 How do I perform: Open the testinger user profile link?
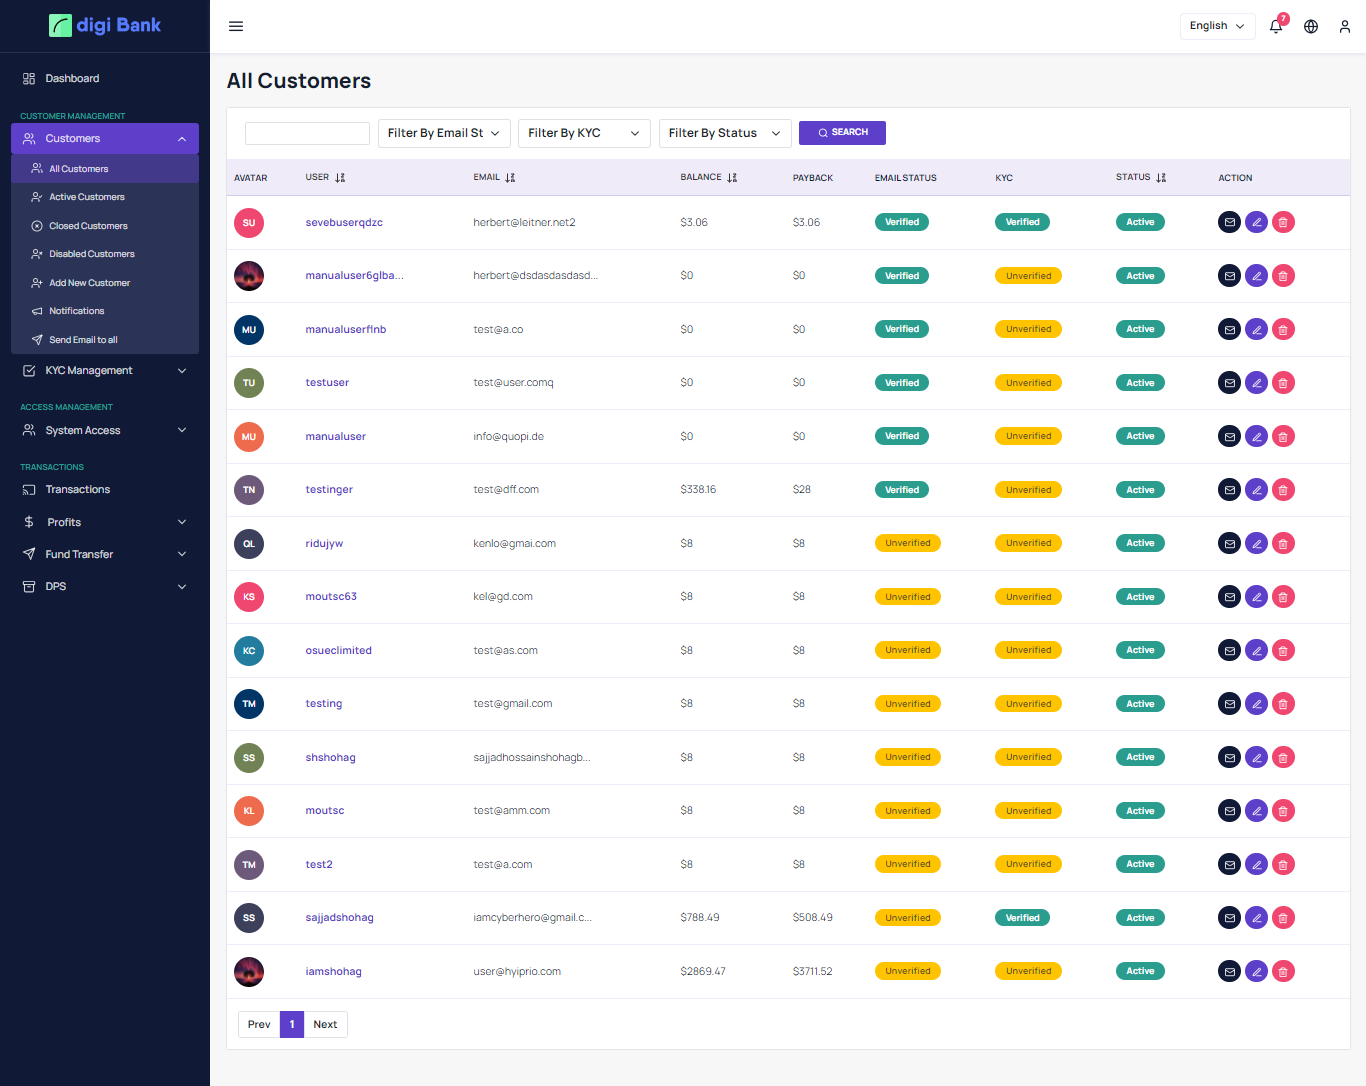tap(329, 490)
